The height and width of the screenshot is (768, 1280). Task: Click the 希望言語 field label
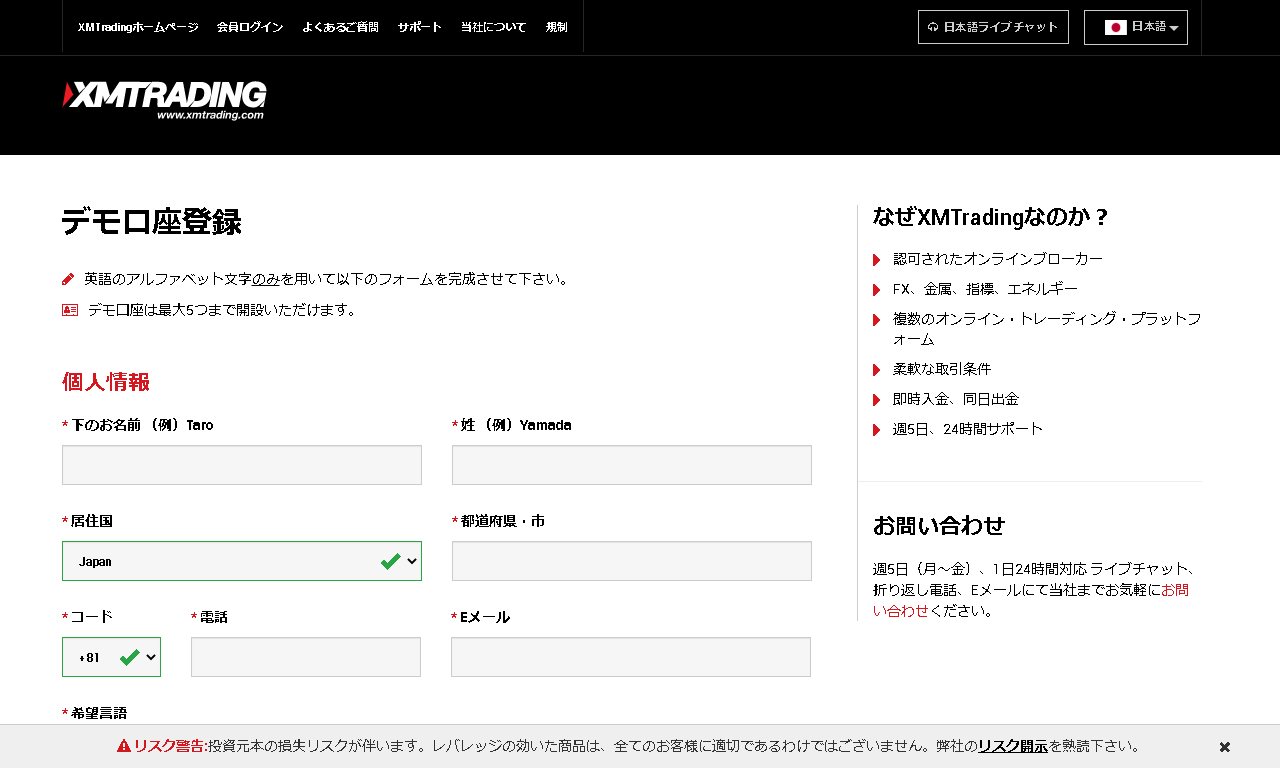(x=99, y=713)
